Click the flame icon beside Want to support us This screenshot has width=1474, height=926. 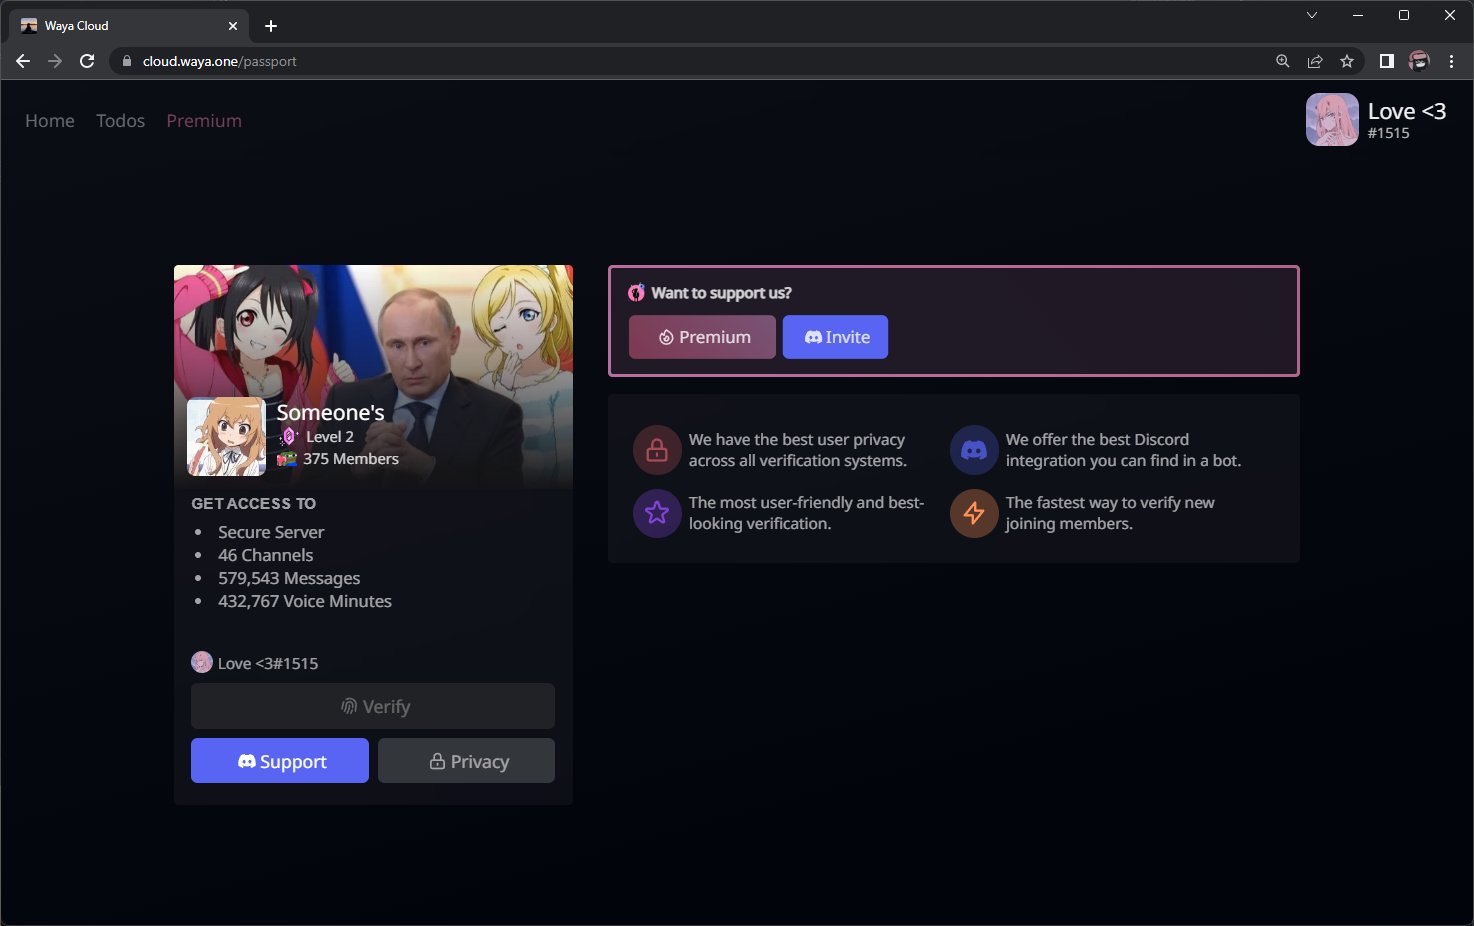point(636,292)
